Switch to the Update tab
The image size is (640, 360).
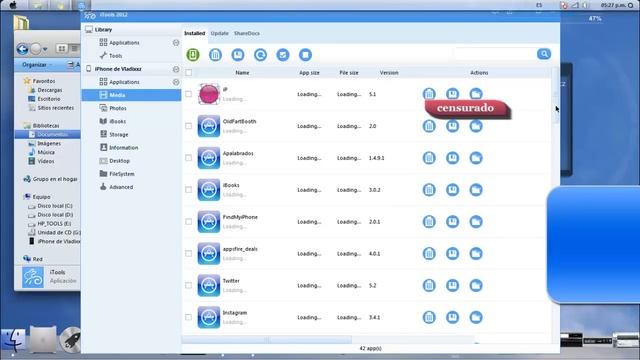tap(220, 33)
